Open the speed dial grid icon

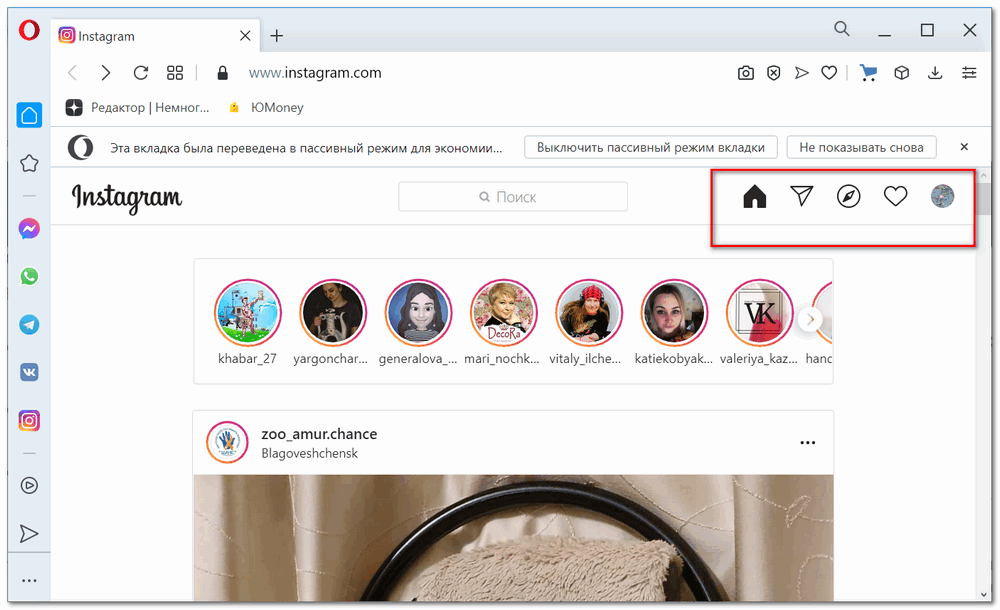[175, 73]
